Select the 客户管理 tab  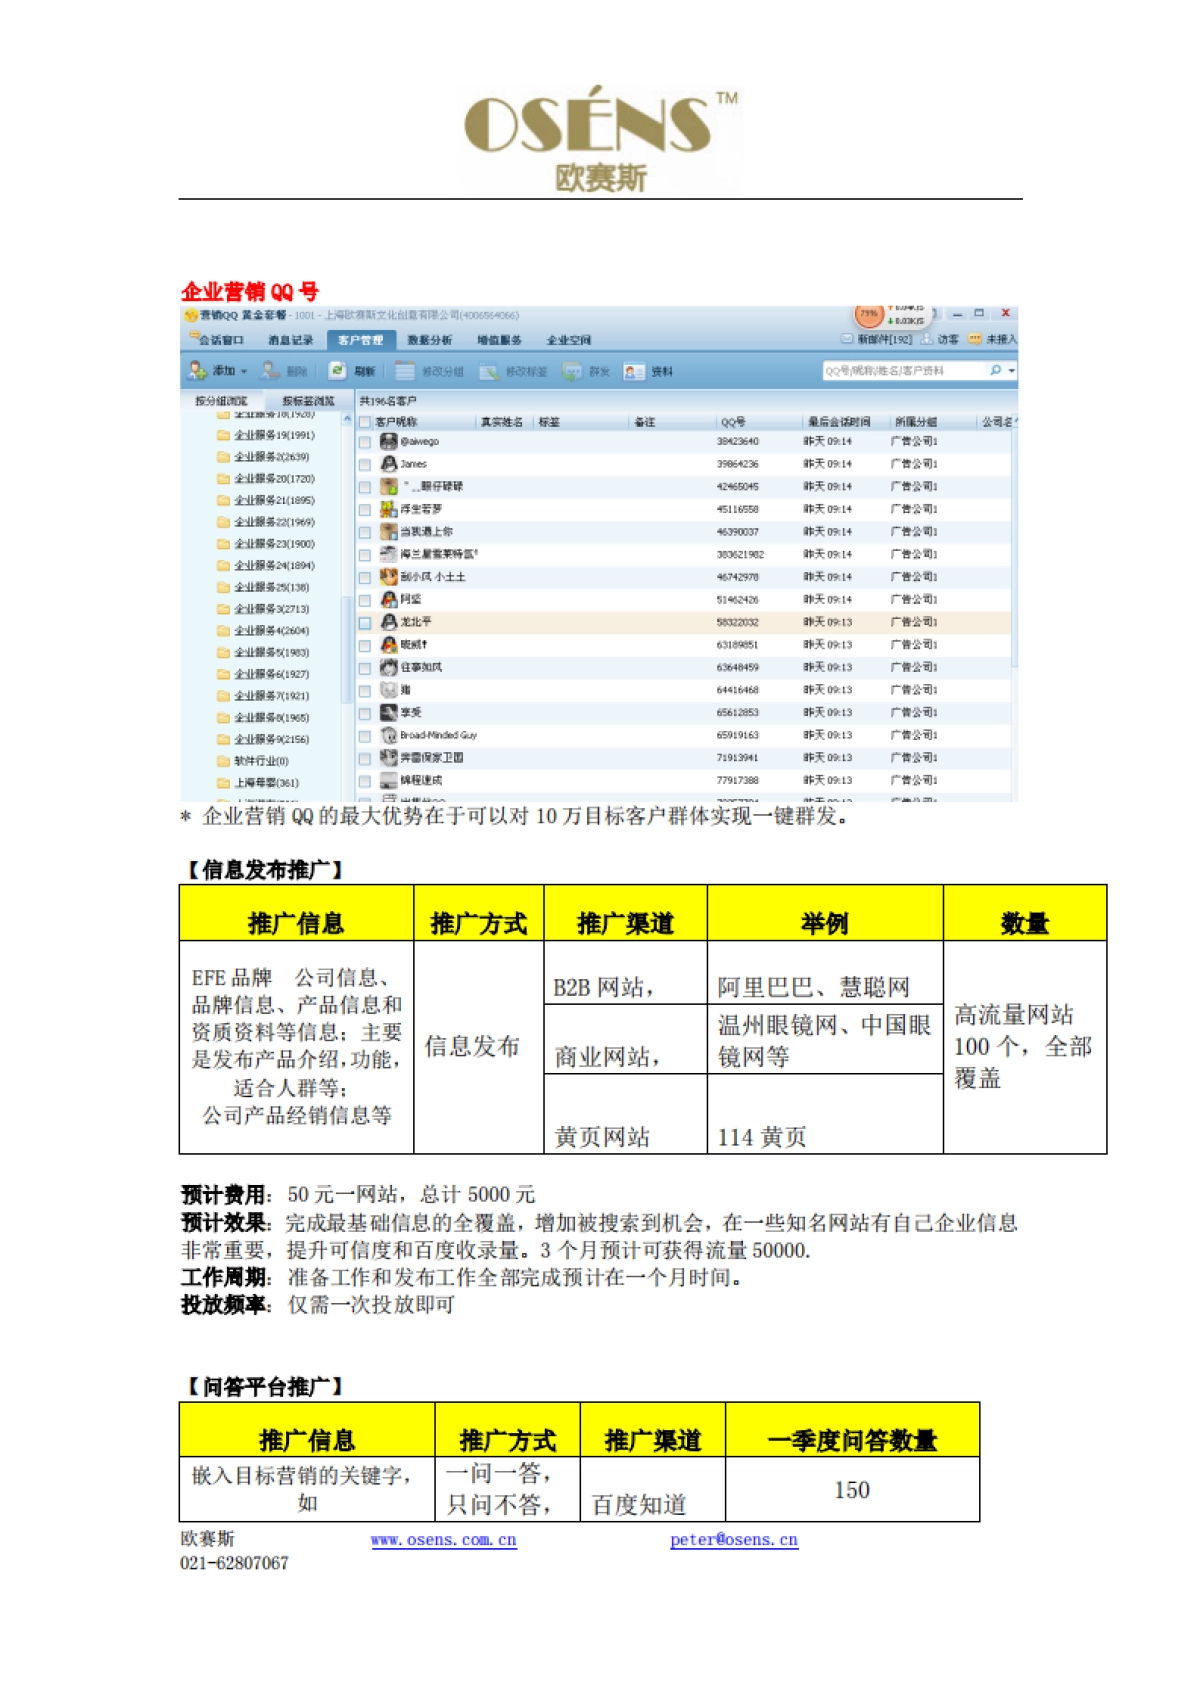click(360, 340)
